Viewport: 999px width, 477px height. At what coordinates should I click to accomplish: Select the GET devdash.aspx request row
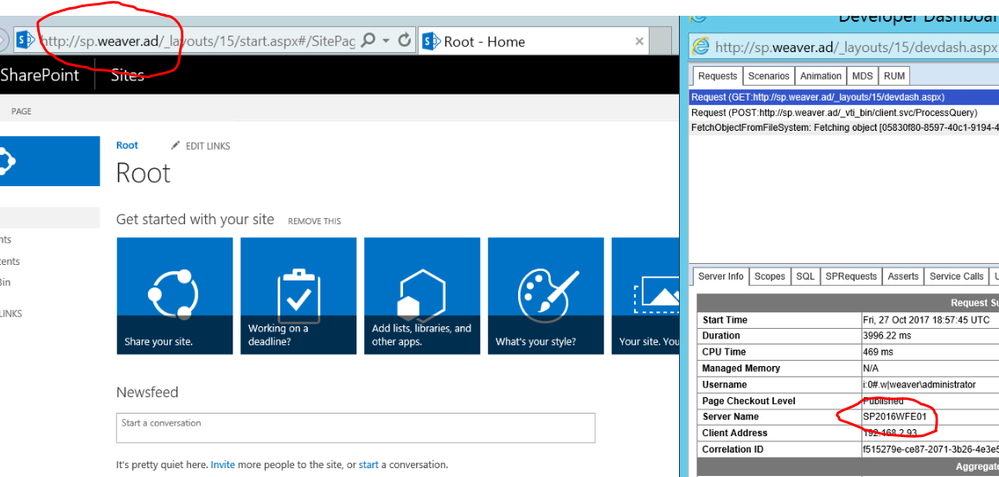pos(844,97)
